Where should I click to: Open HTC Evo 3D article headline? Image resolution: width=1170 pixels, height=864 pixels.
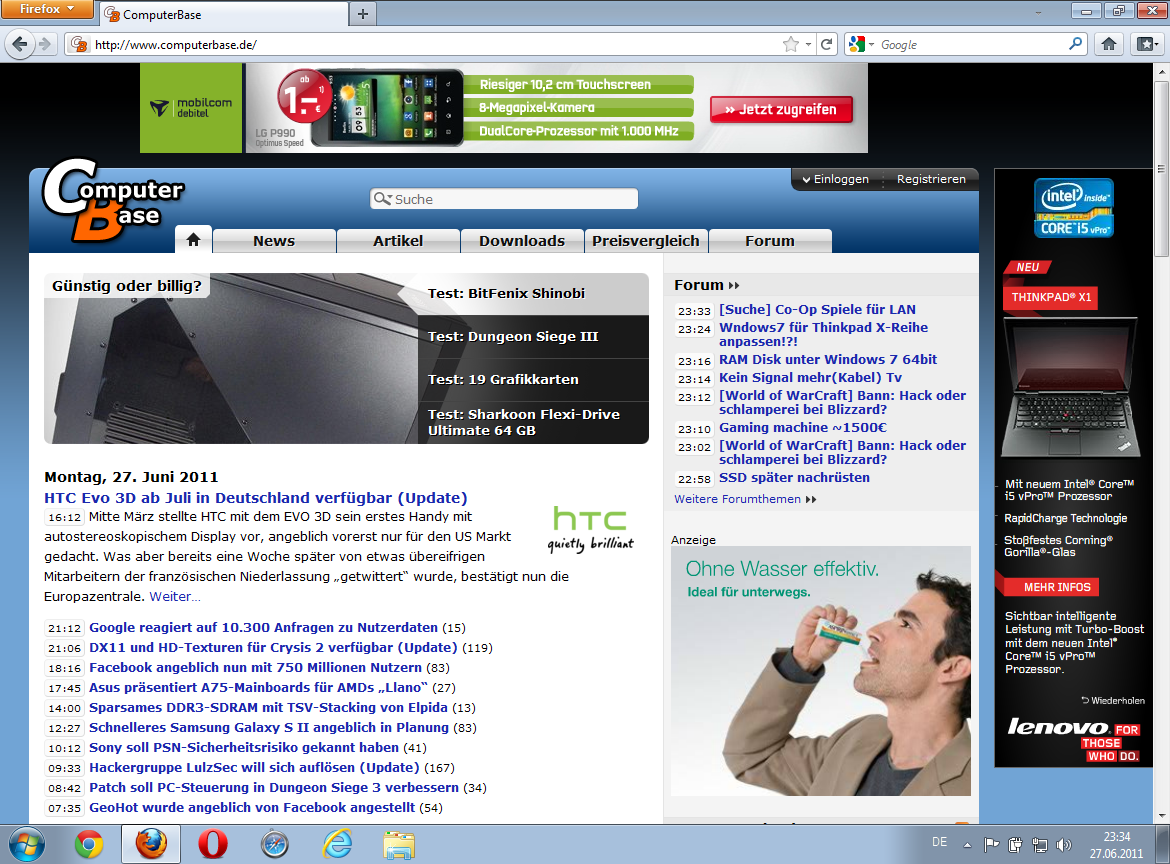256,498
